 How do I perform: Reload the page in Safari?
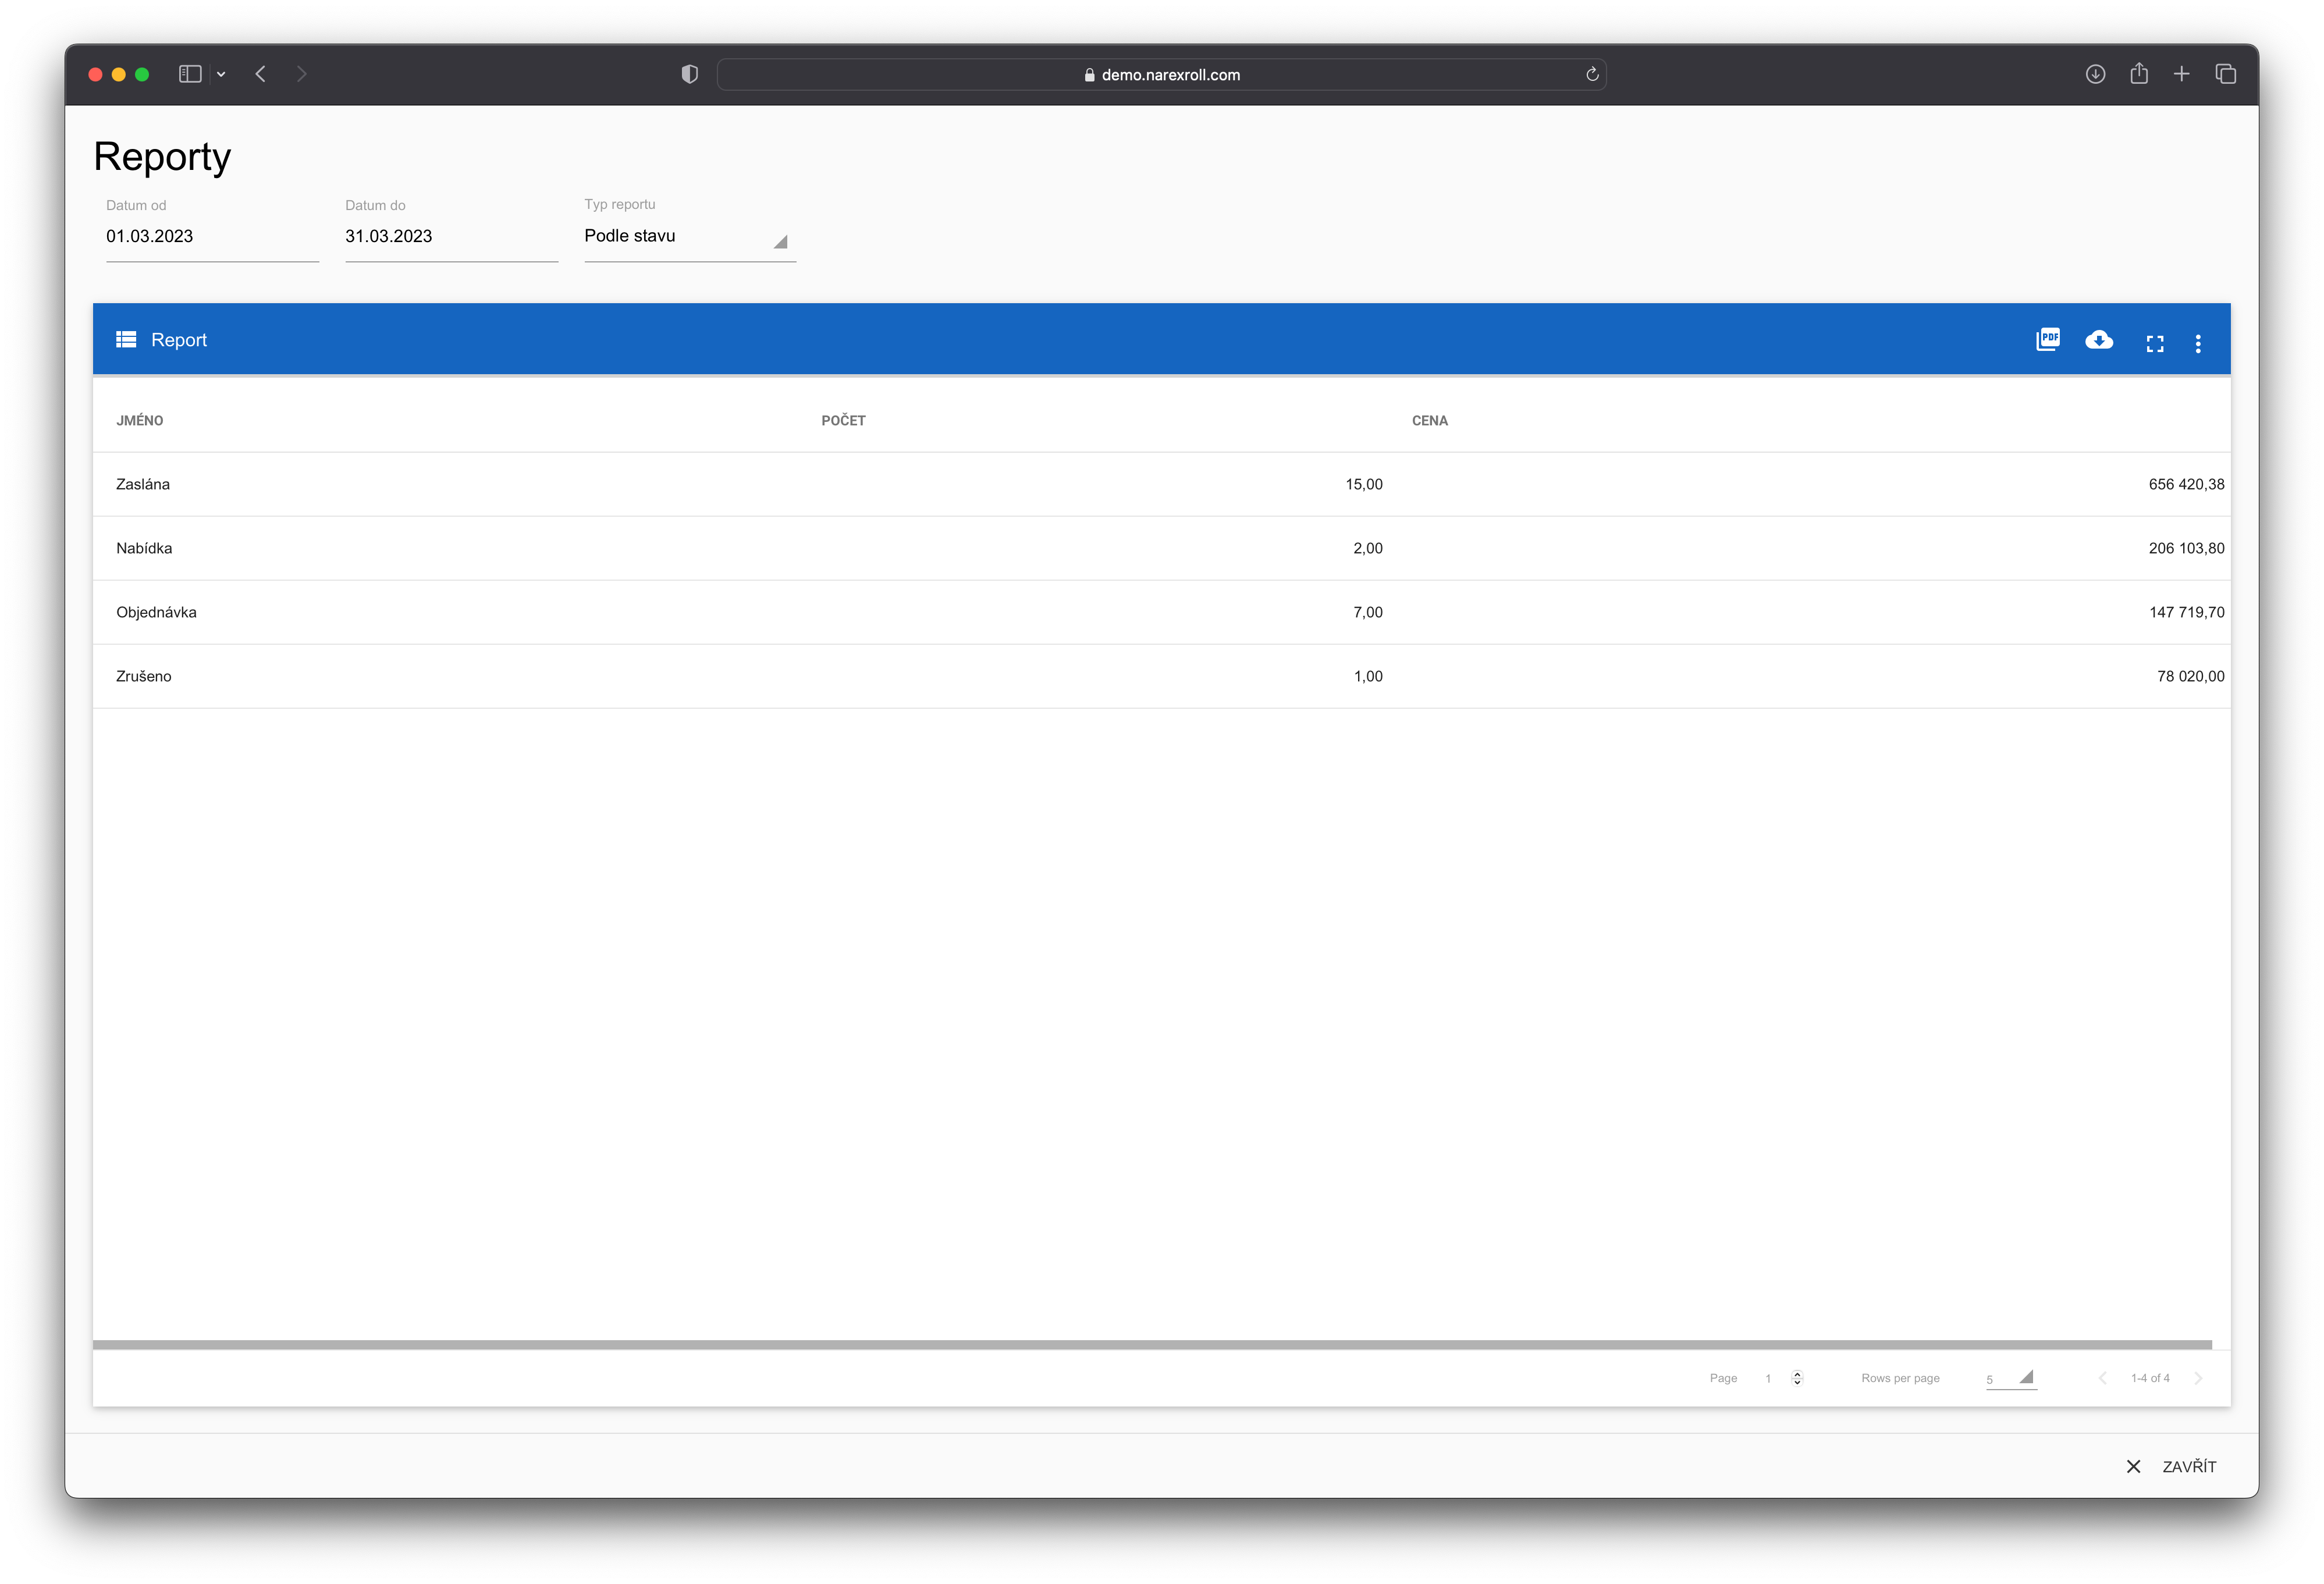click(x=1592, y=75)
